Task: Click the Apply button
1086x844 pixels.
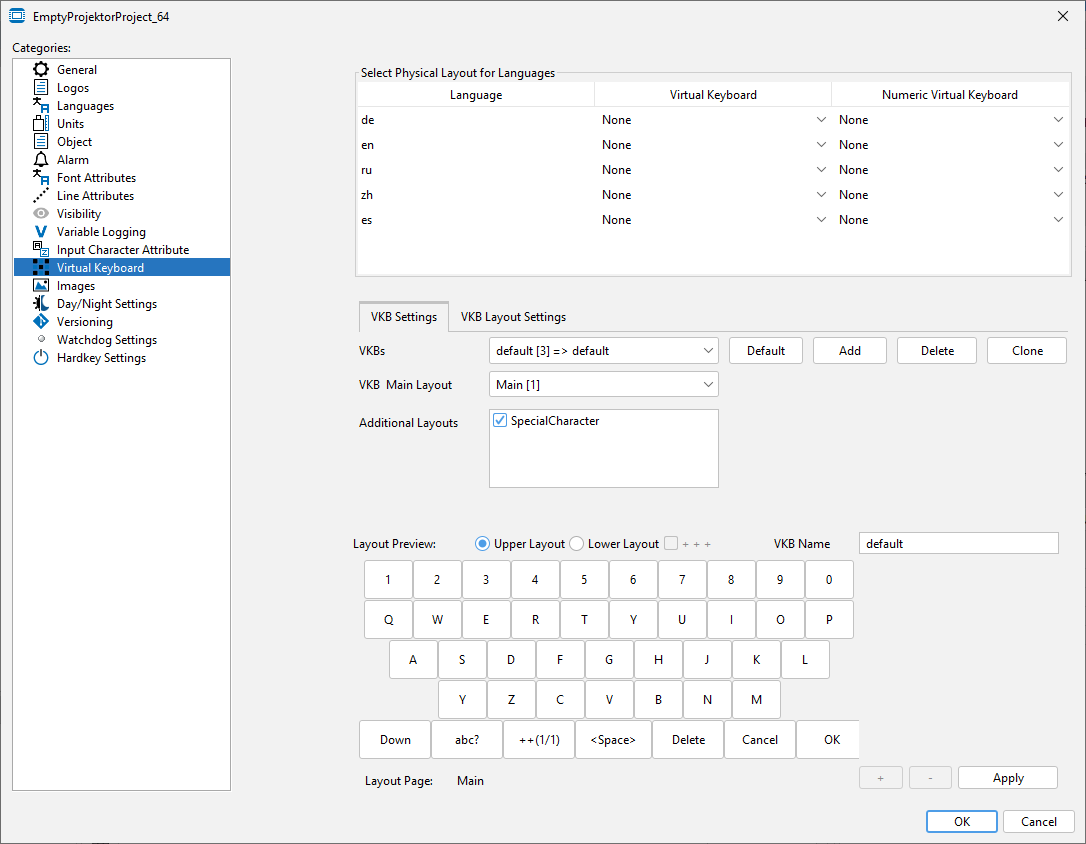Action: (x=1007, y=778)
